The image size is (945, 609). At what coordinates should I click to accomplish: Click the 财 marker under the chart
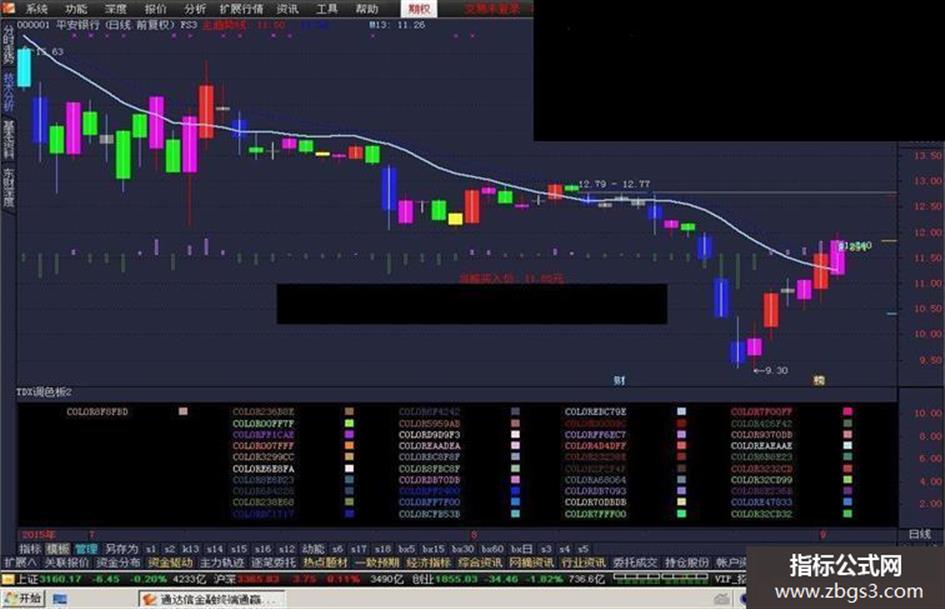pos(619,380)
